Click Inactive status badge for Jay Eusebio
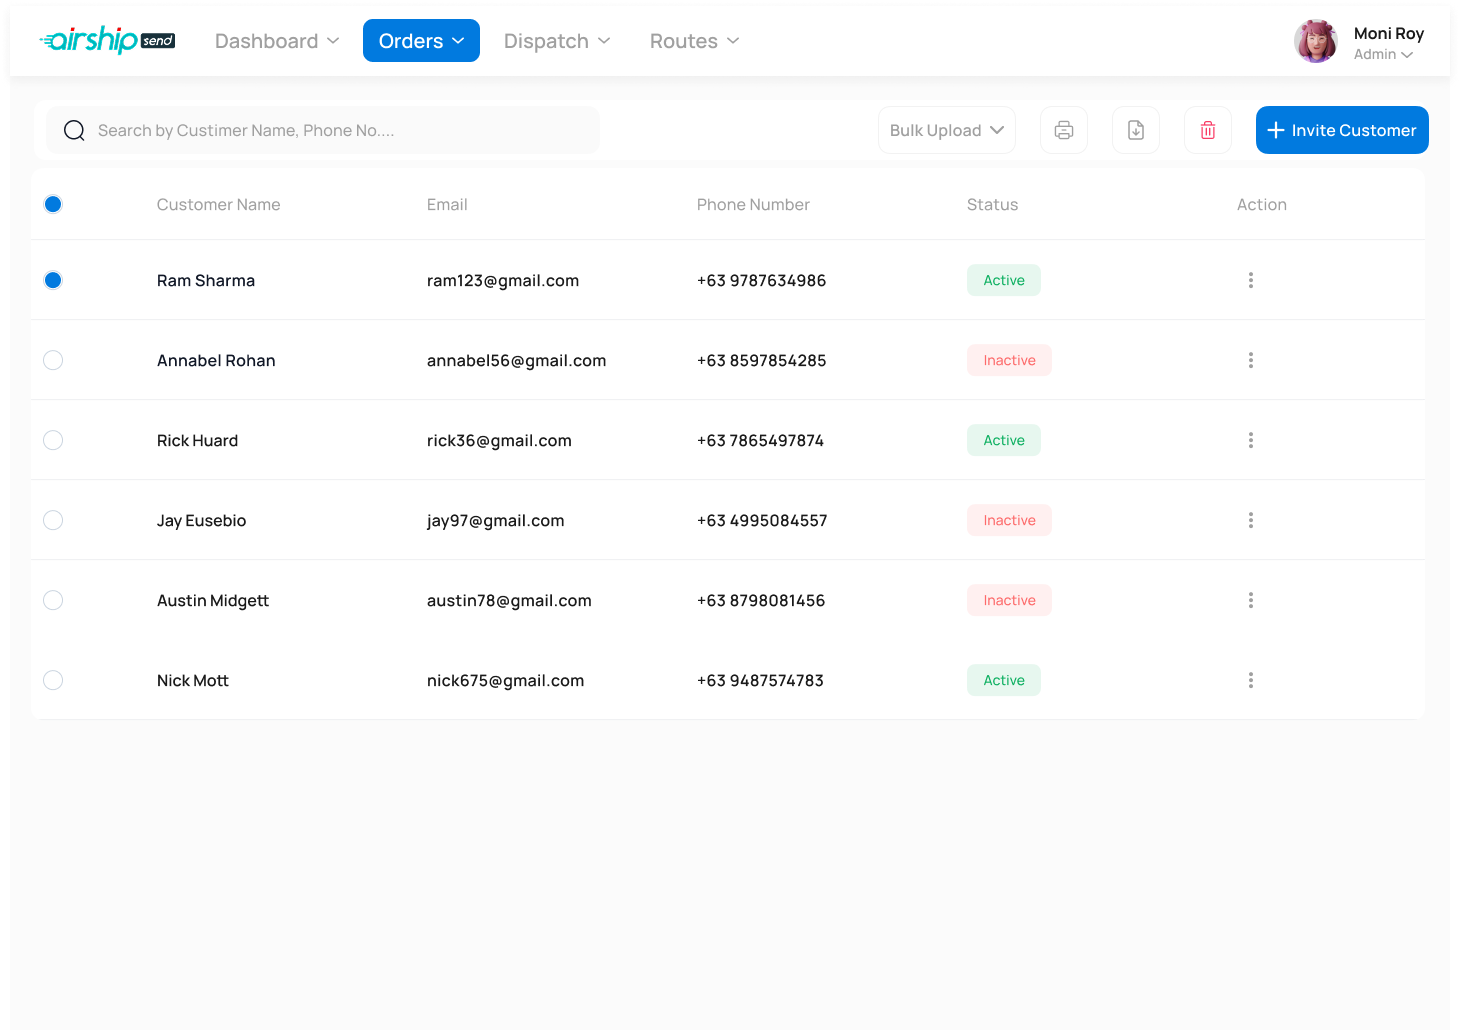Viewport: 1460px width, 1030px height. click(x=1009, y=520)
